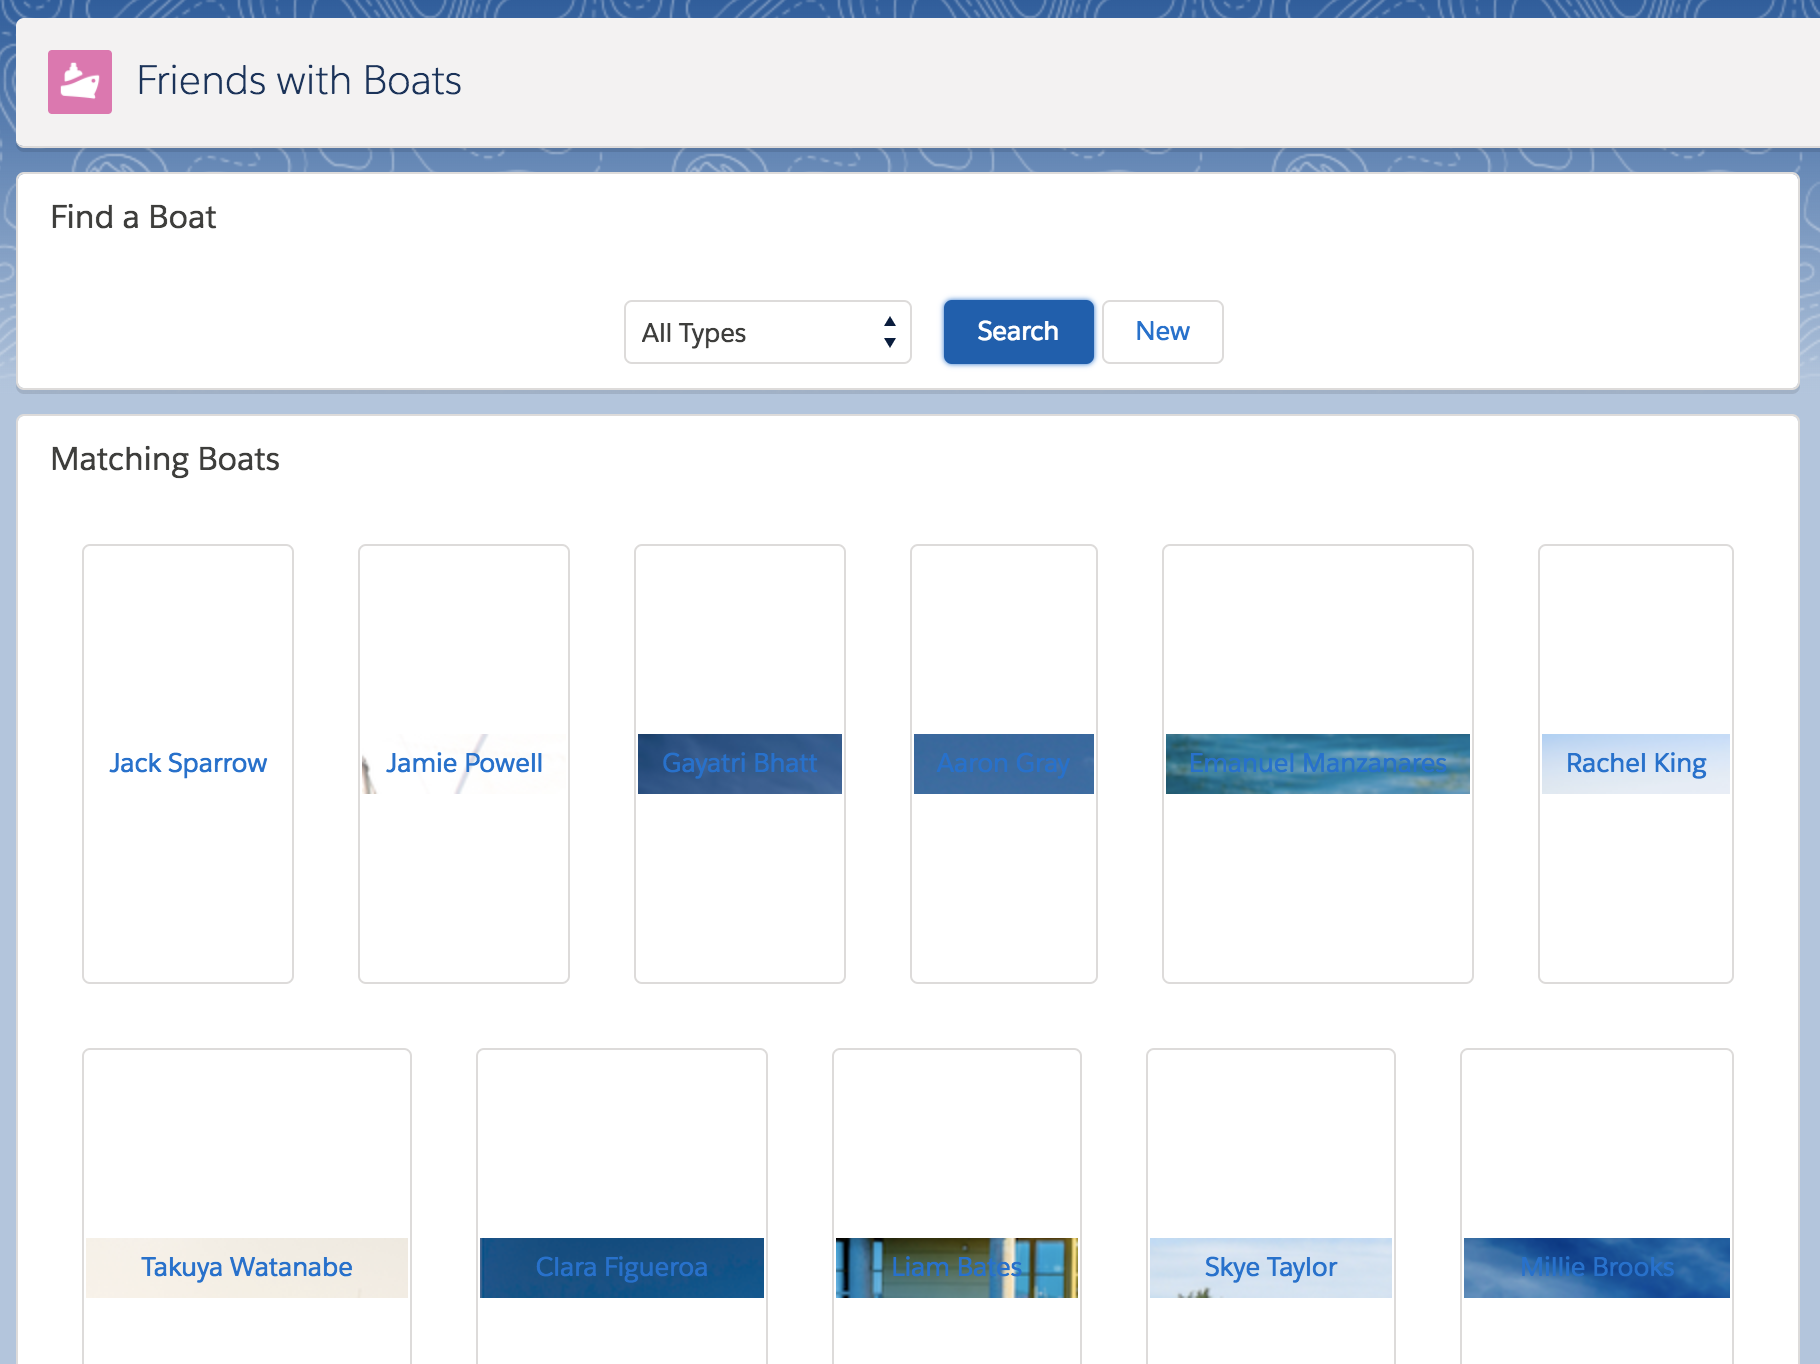This screenshot has height=1364, width=1820.
Task: Click the Friends with Boats app icon
Action: coord(80,82)
